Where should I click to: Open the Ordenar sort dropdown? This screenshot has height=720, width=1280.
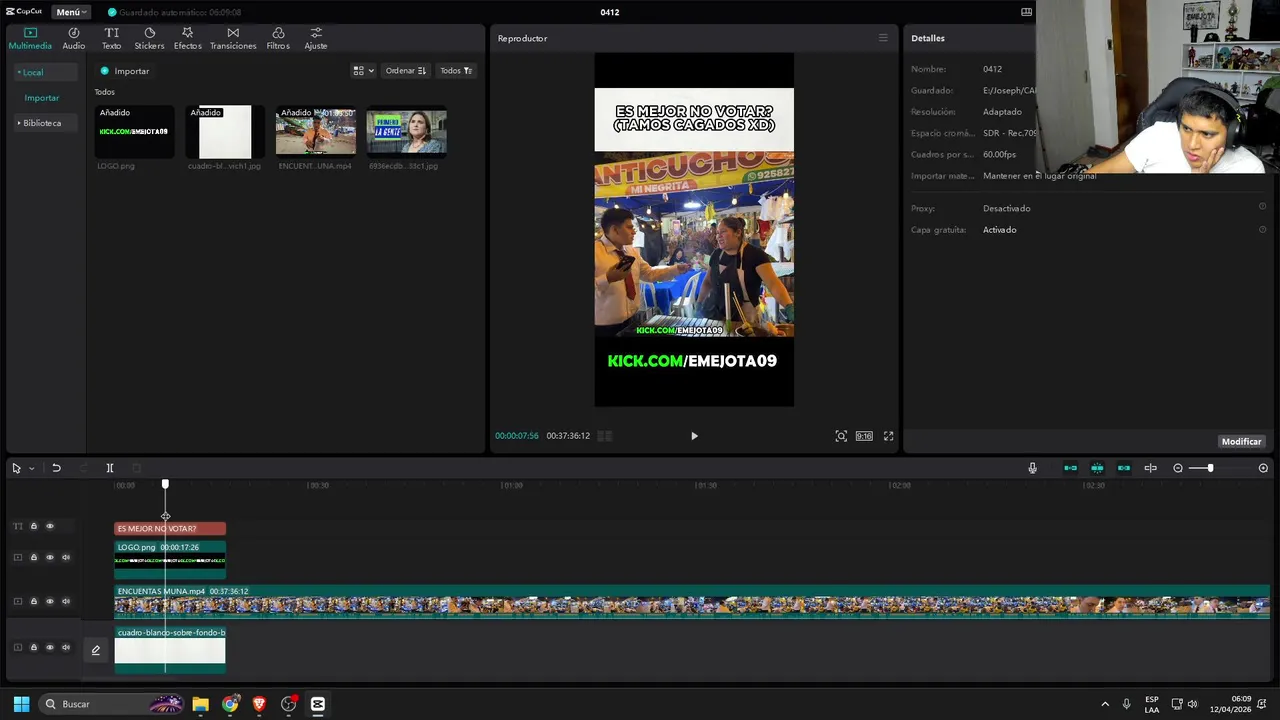406,71
